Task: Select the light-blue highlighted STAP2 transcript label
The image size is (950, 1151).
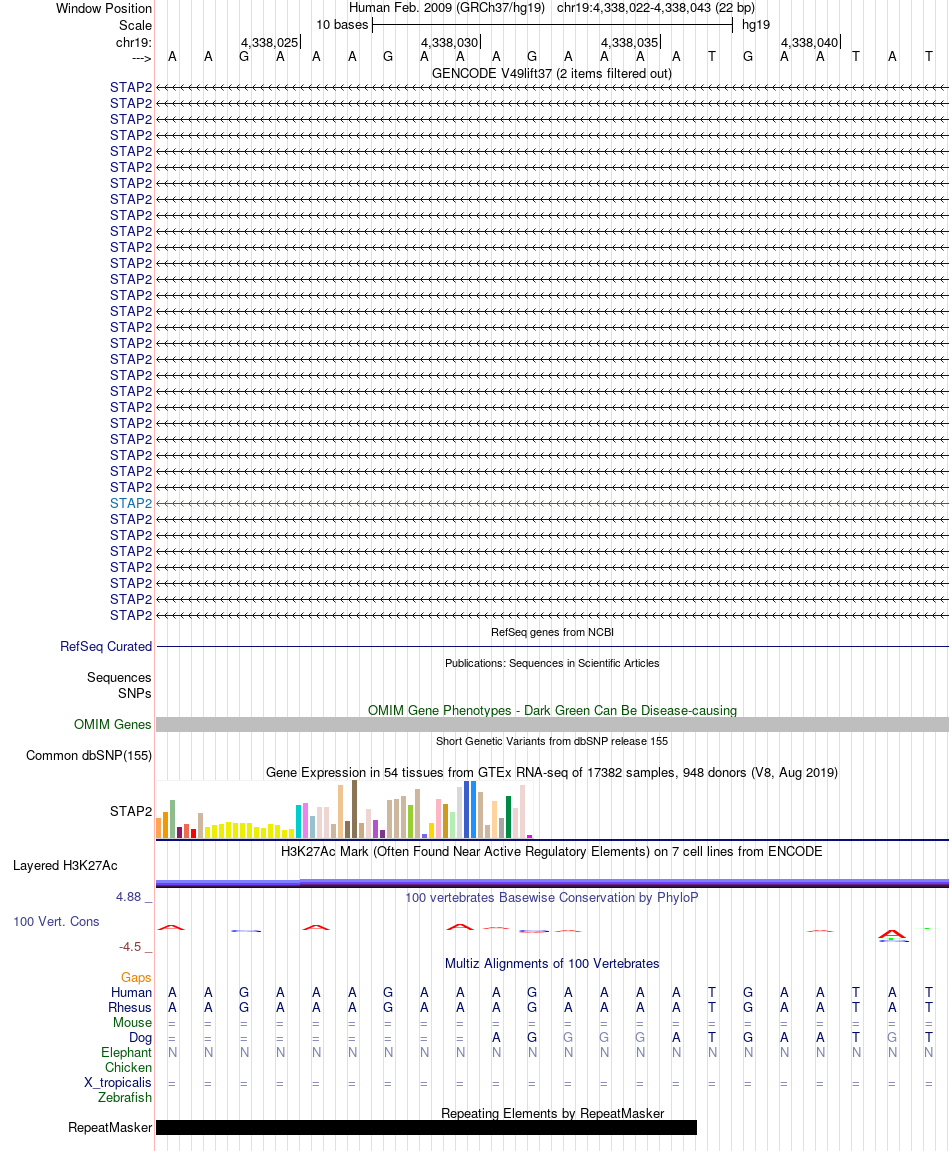Action: click(131, 503)
